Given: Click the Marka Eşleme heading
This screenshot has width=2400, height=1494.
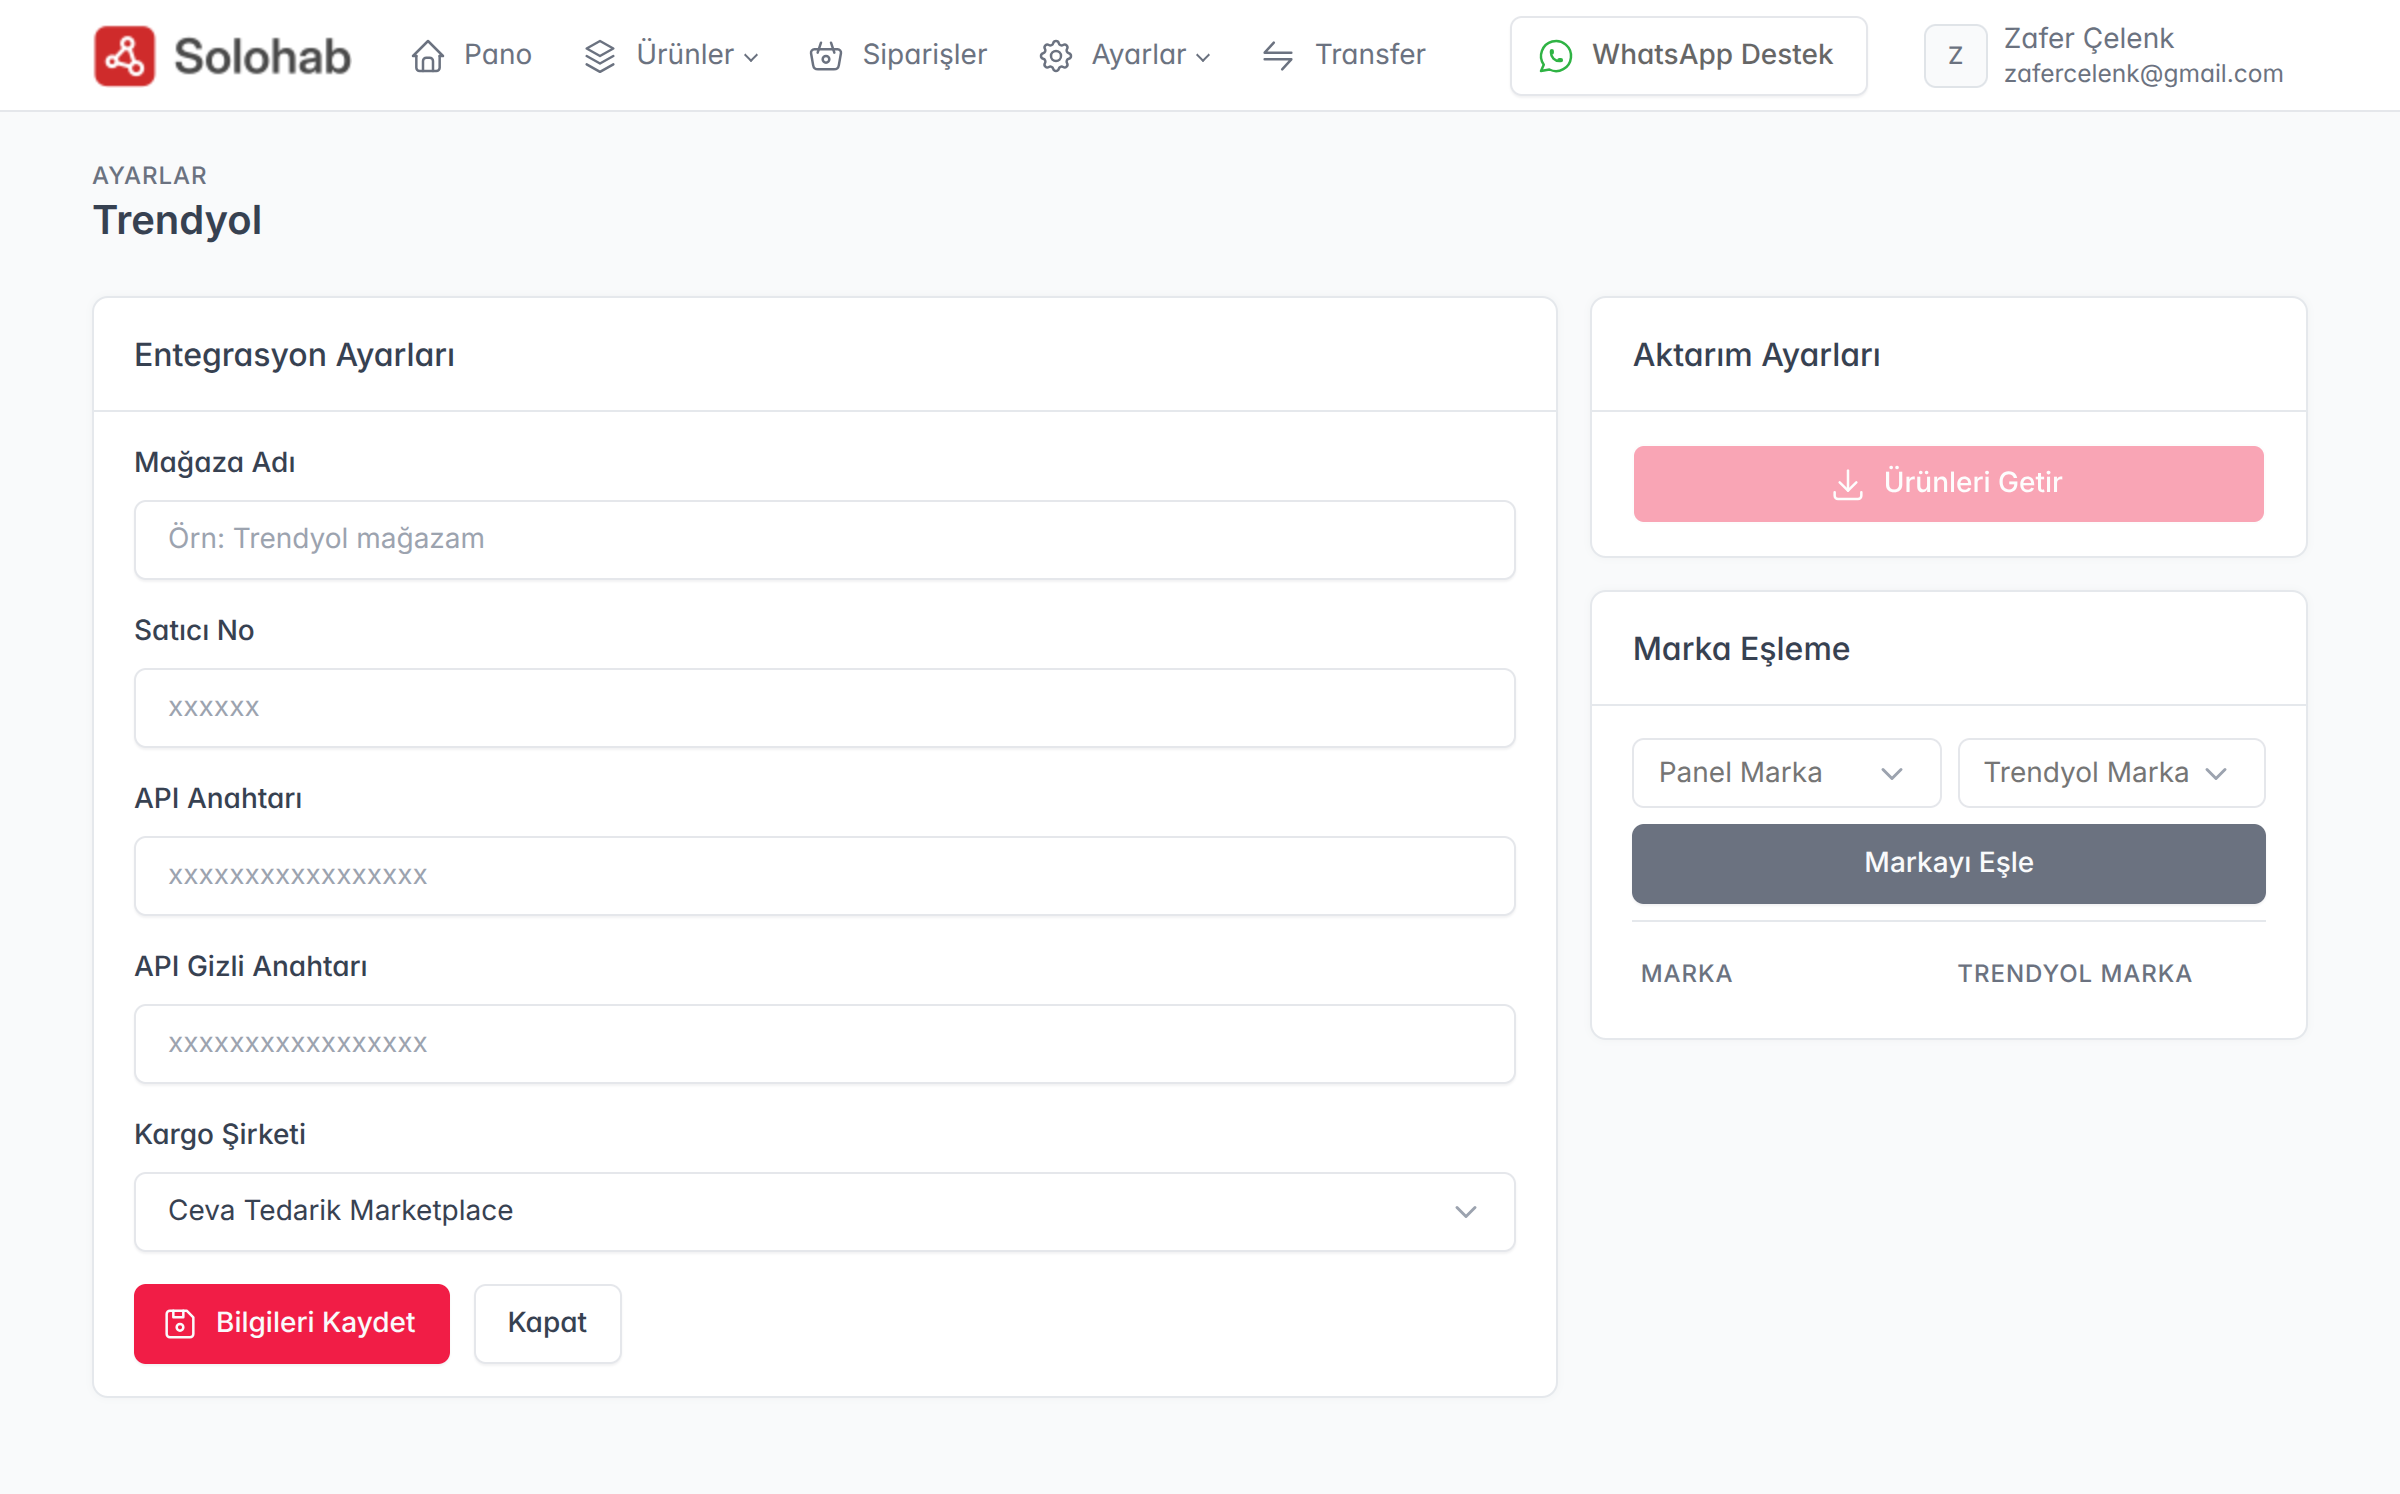Looking at the screenshot, I should click(x=1741, y=649).
